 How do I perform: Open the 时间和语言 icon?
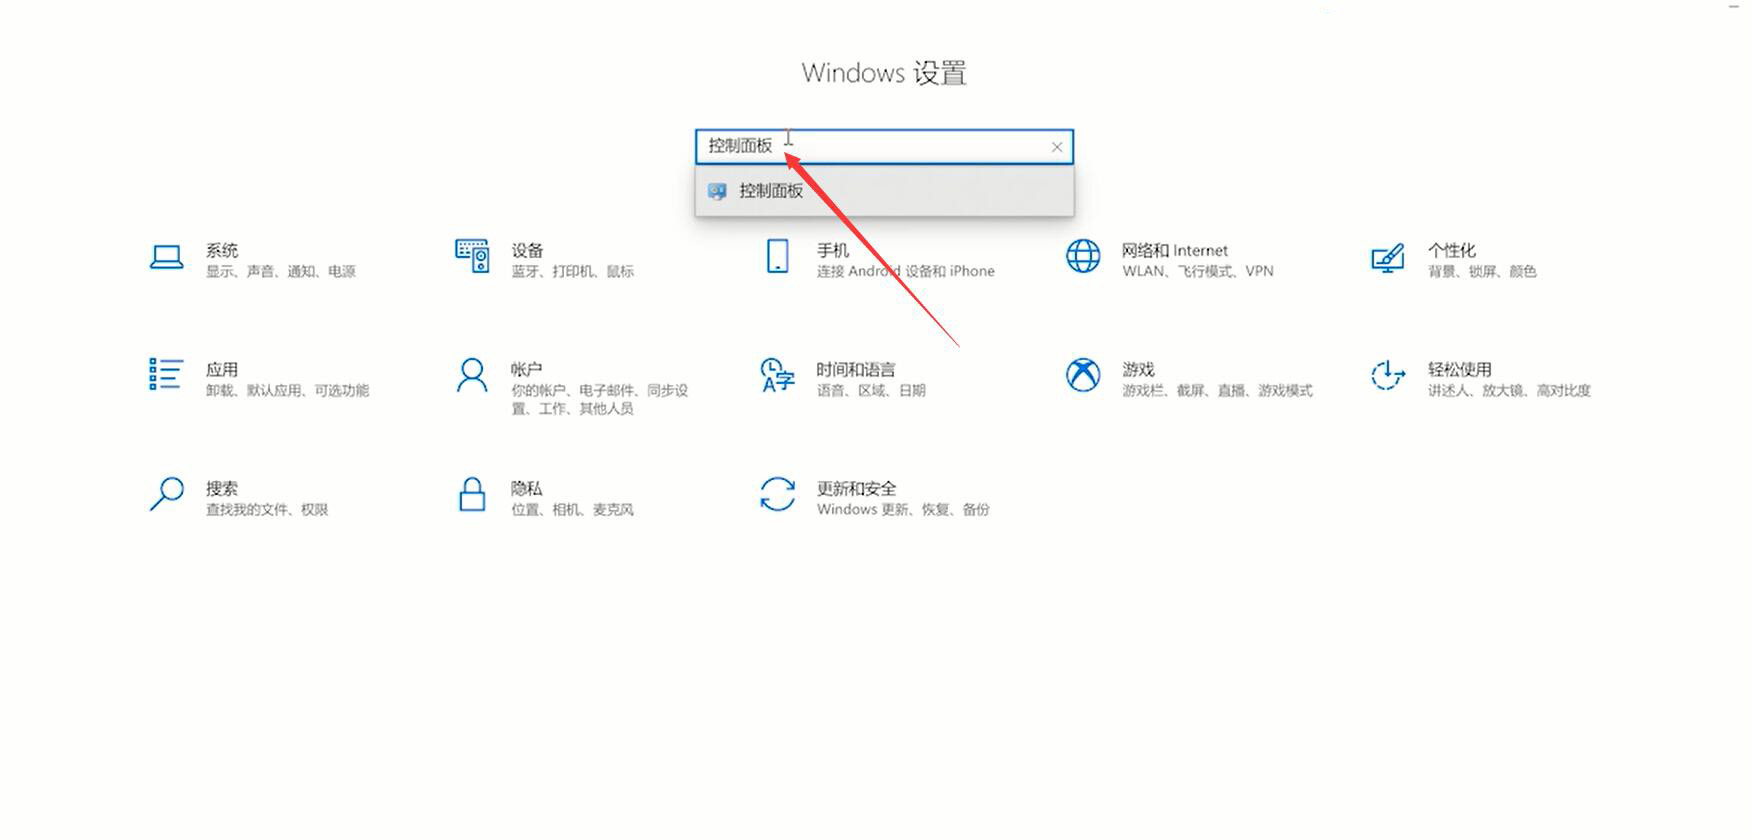point(777,375)
